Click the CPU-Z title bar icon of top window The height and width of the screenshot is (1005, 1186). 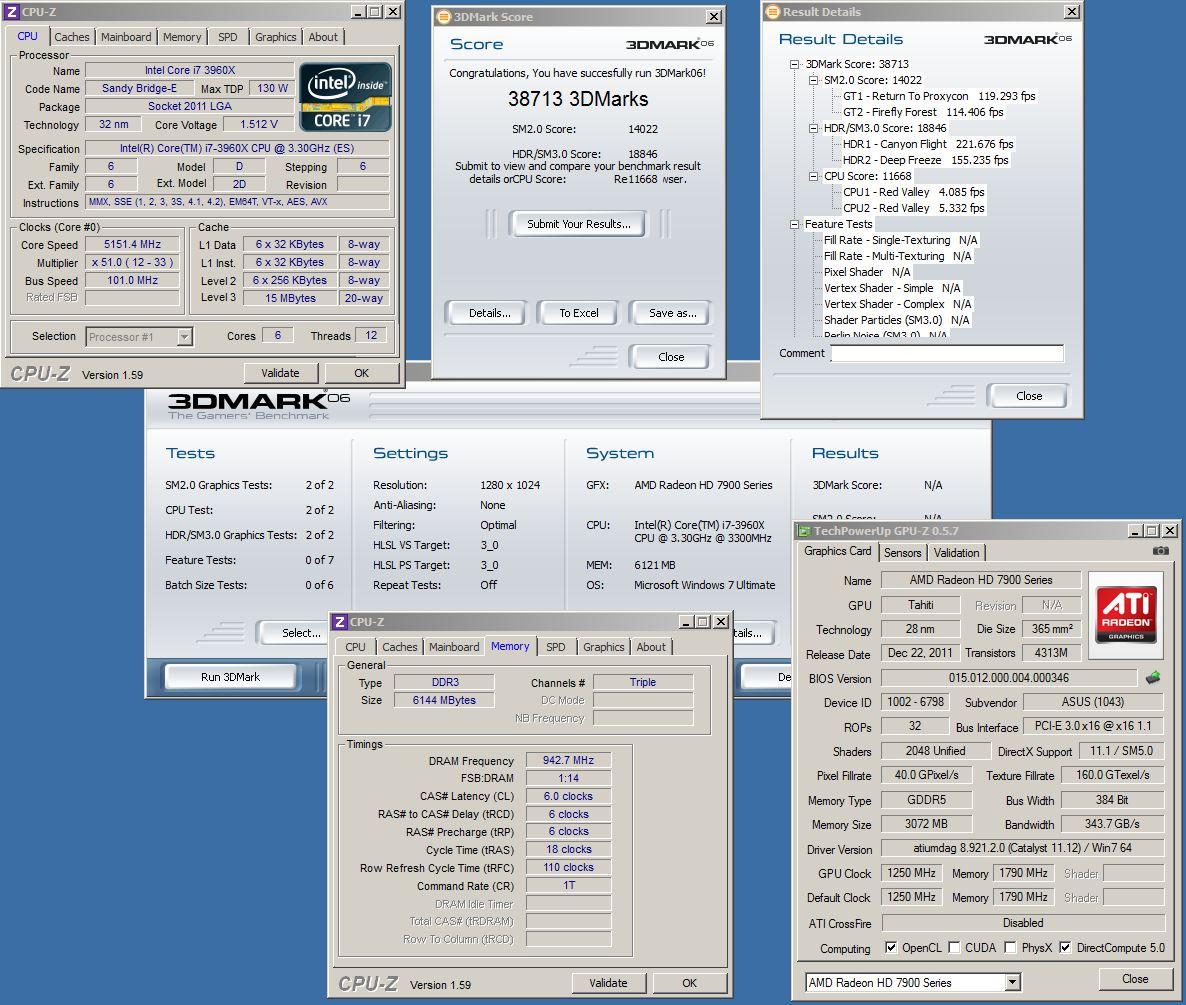click(x=11, y=11)
